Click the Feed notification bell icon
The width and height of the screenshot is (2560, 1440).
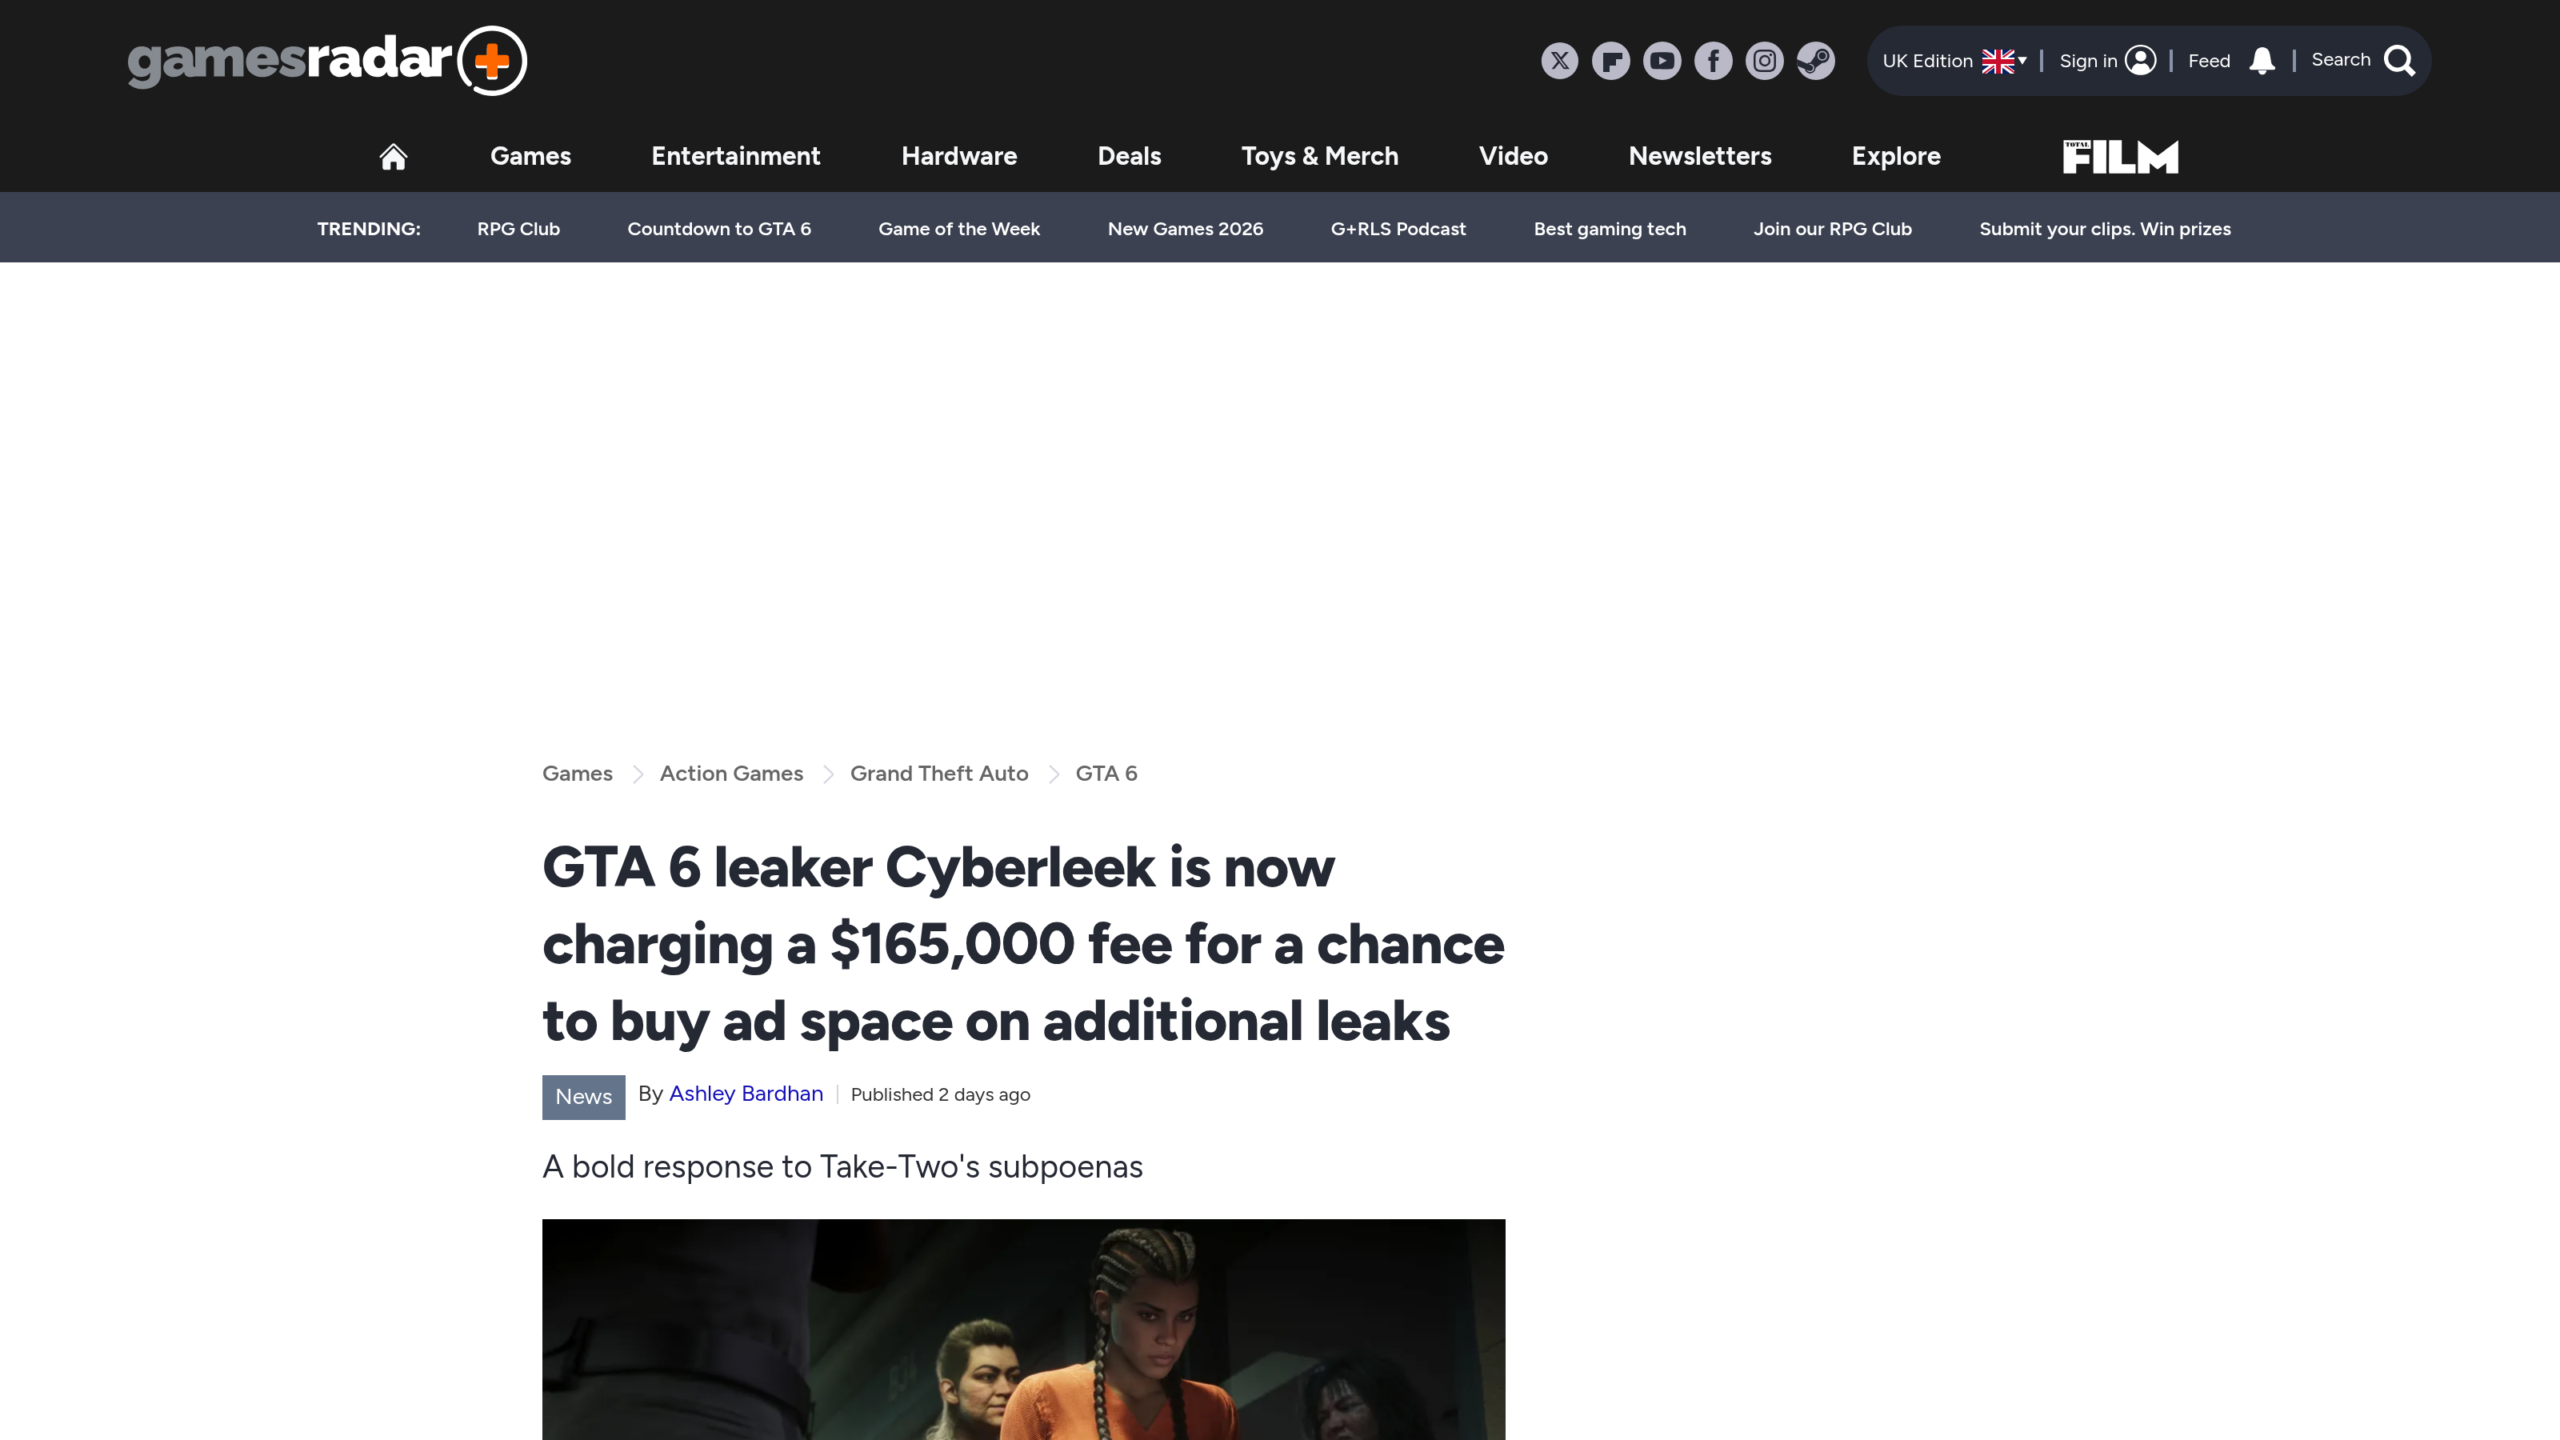pyautogui.click(x=2262, y=61)
